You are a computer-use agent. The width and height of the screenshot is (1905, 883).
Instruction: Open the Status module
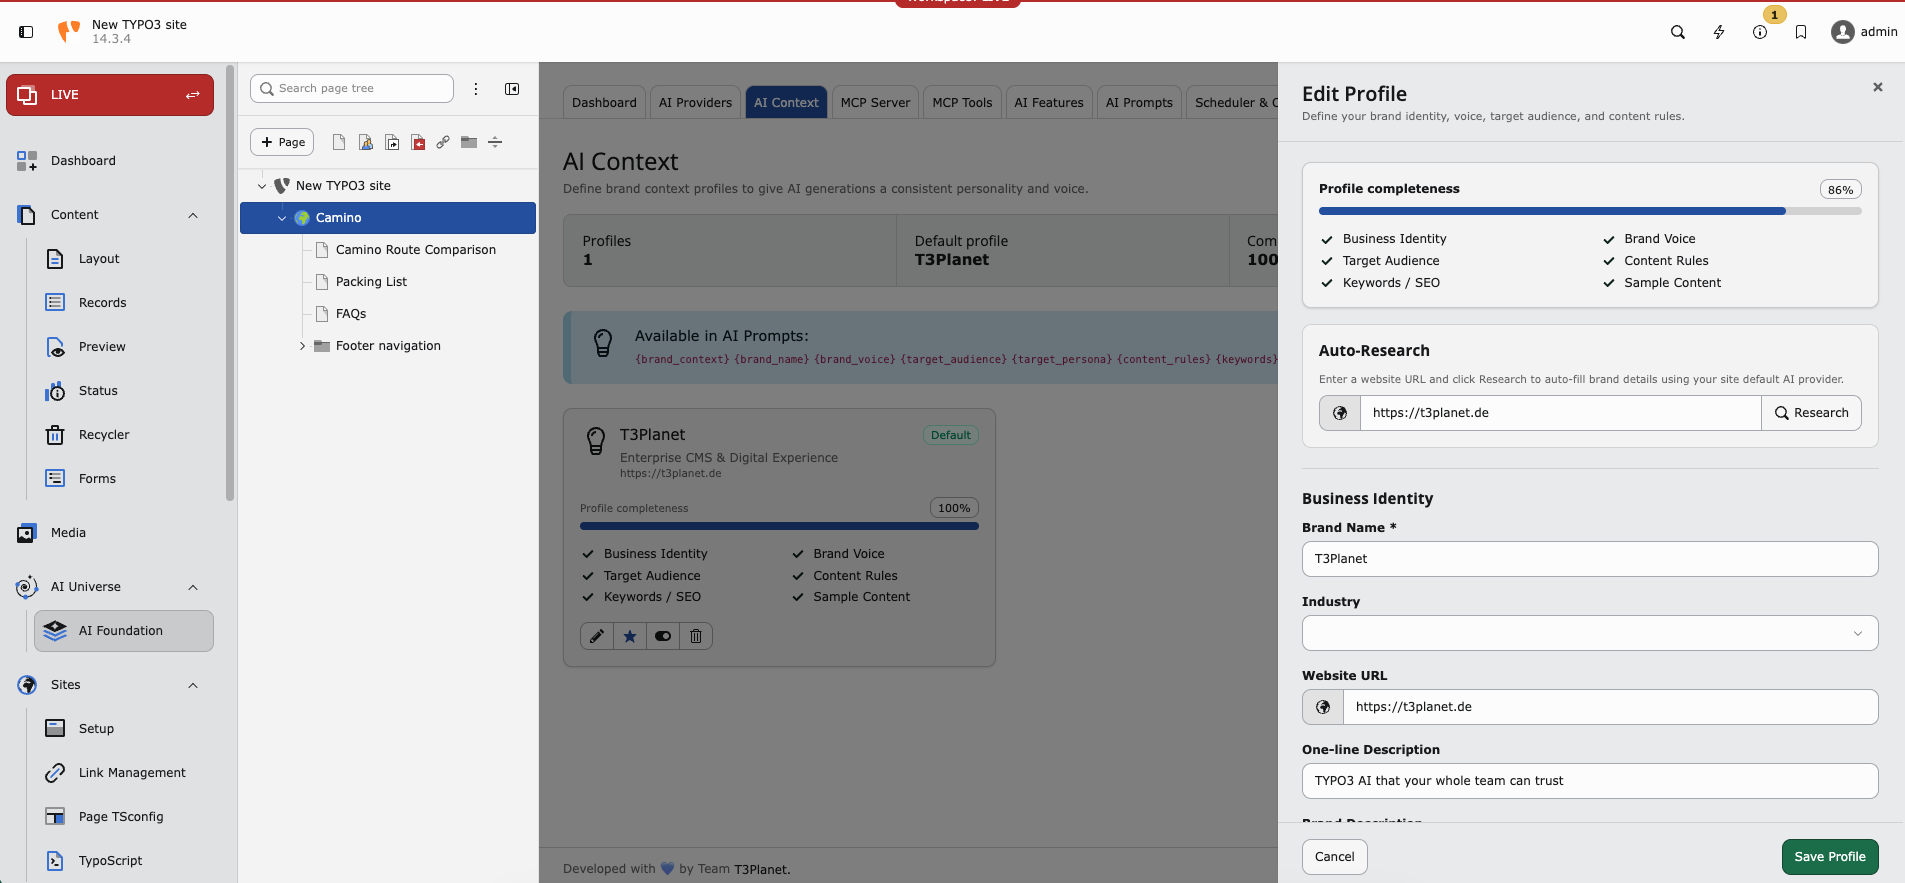point(124,391)
